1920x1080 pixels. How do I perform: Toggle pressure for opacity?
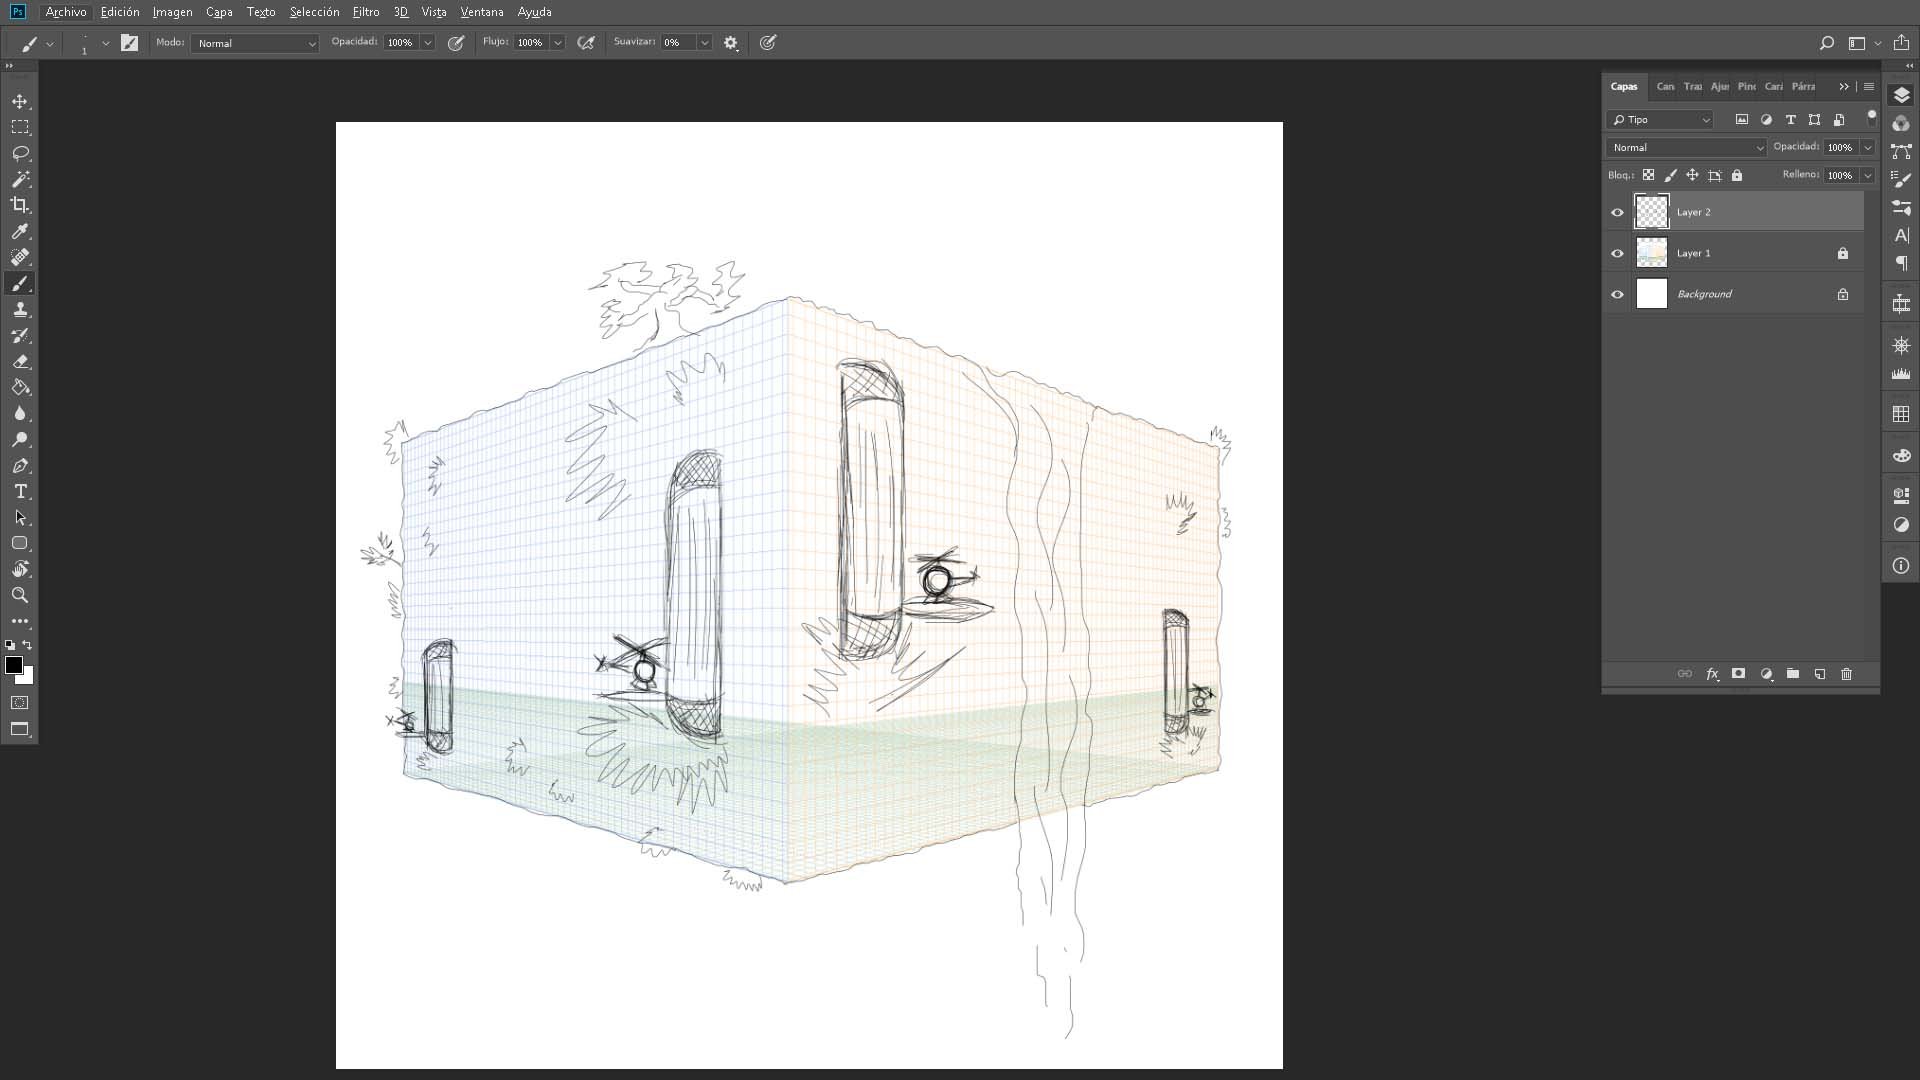[456, 43]
